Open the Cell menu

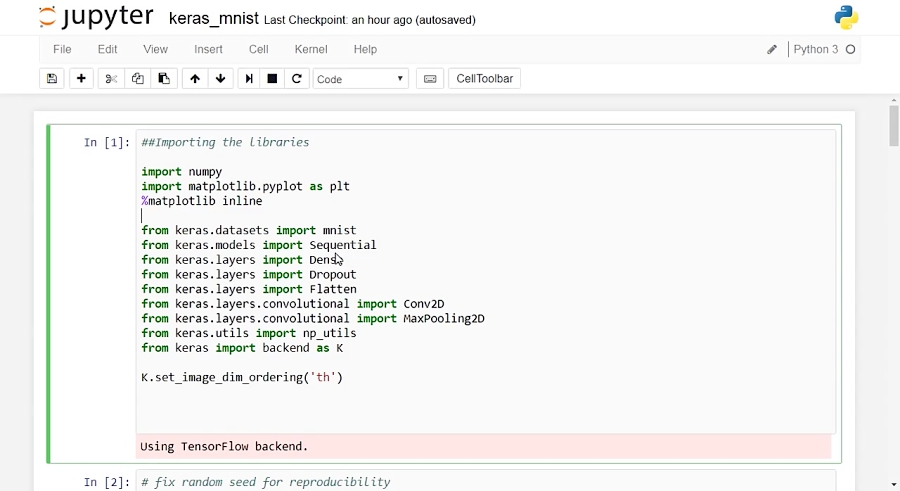coord(259,49)
